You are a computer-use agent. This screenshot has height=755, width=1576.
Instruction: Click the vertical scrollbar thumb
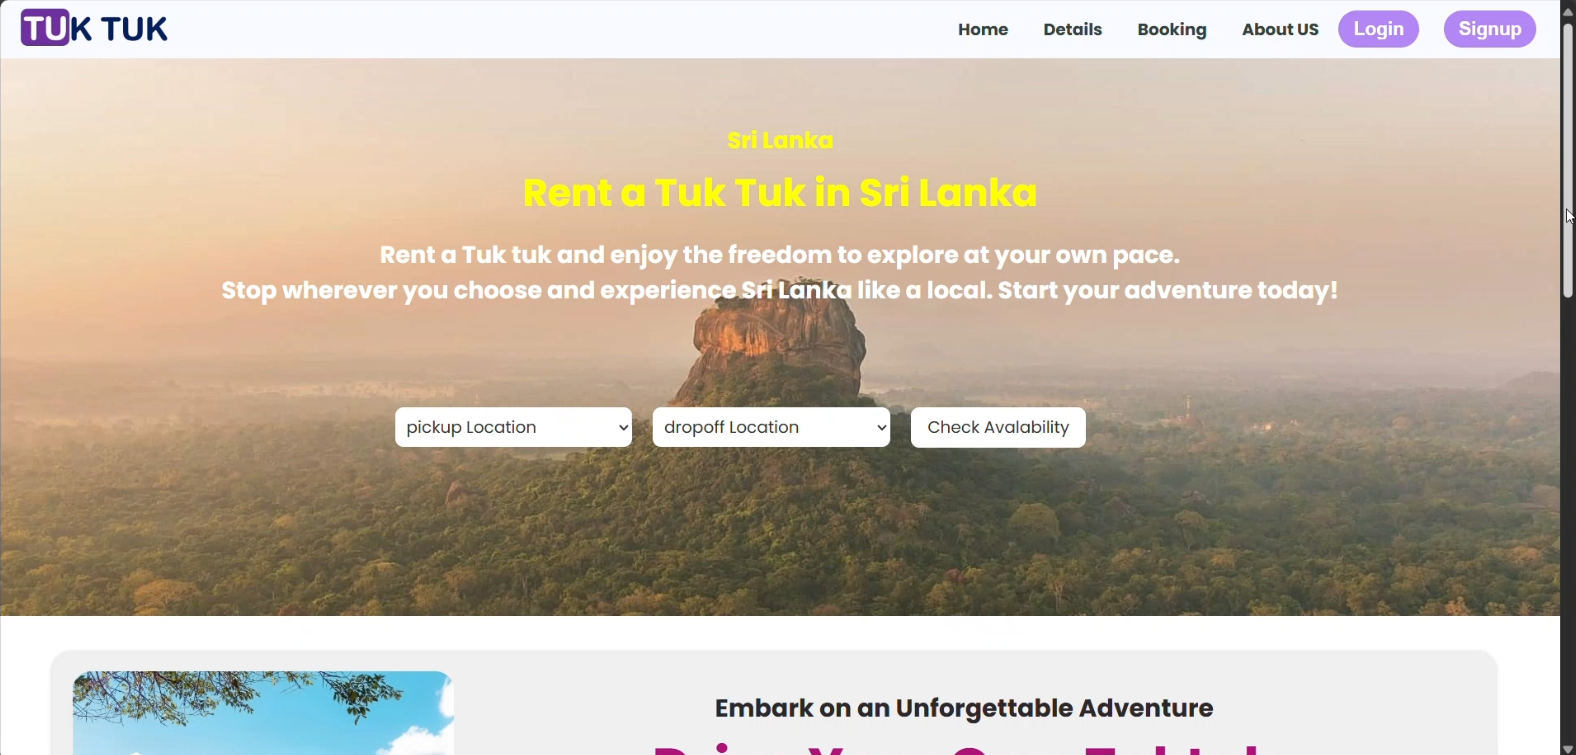point(1568,160)
